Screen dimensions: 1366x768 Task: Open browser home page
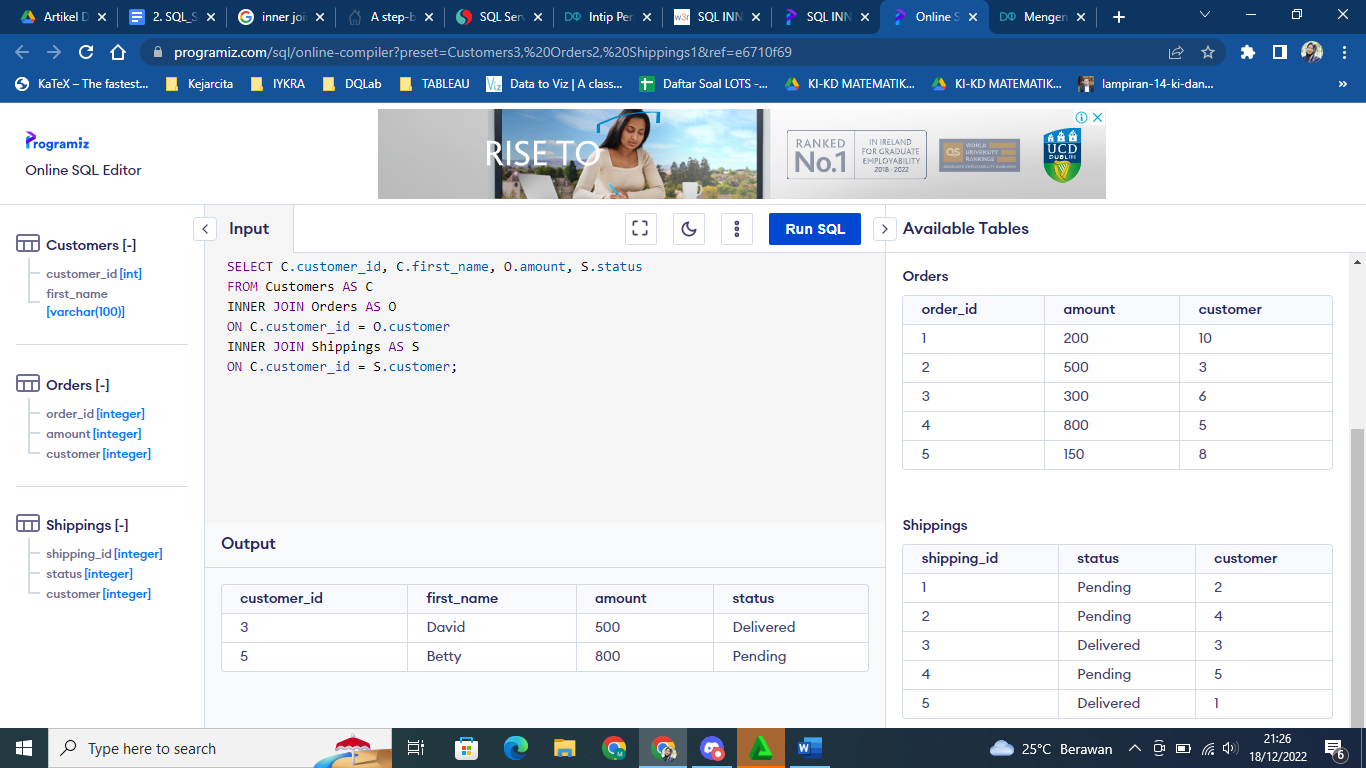[x=118, y=52]
